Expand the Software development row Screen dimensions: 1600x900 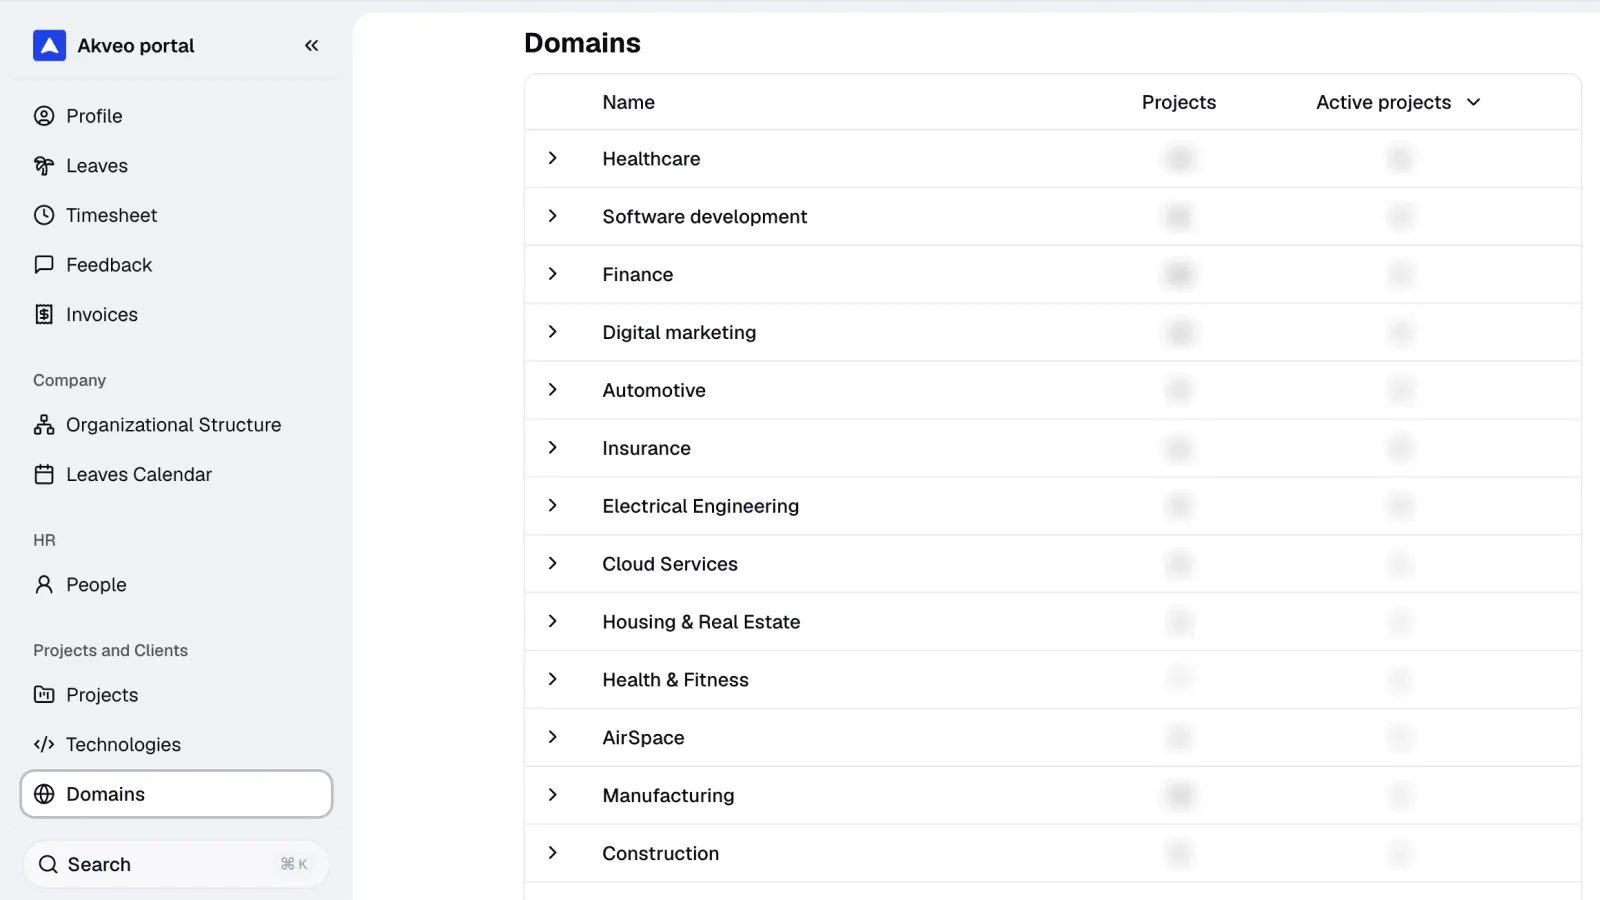tap(553, 217)
